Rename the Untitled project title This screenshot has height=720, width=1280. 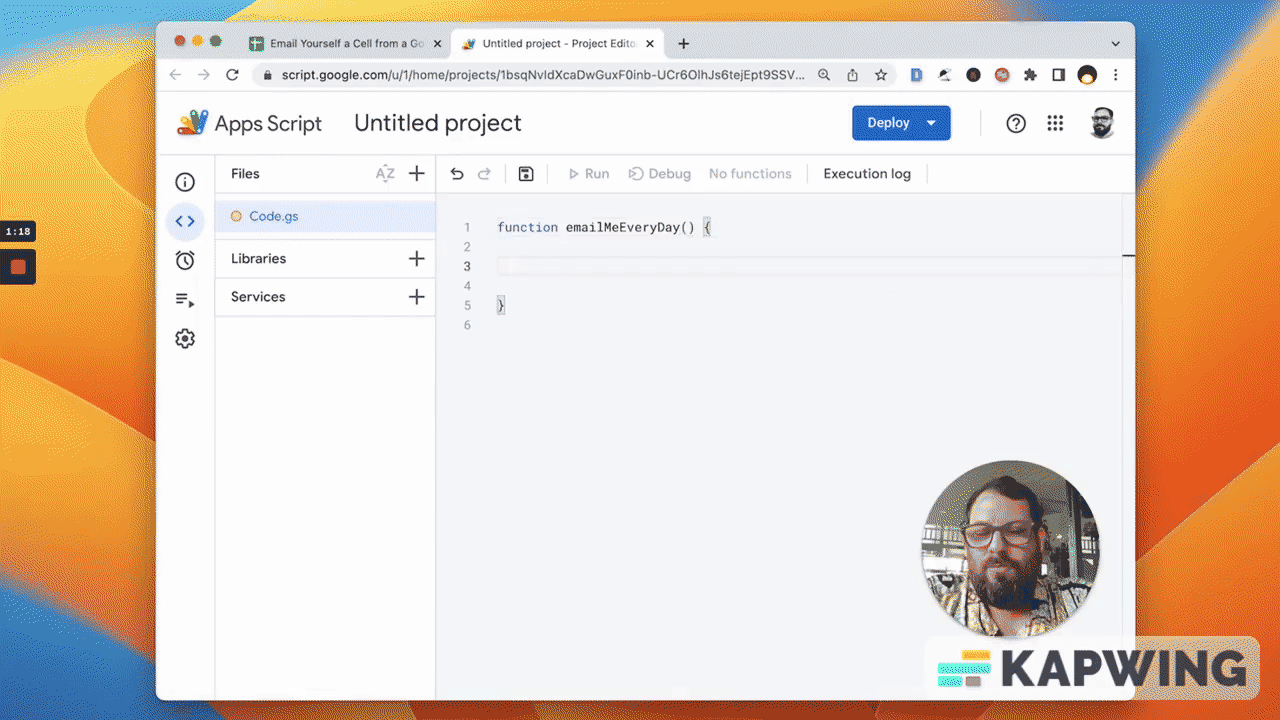(x=438, y=123)
